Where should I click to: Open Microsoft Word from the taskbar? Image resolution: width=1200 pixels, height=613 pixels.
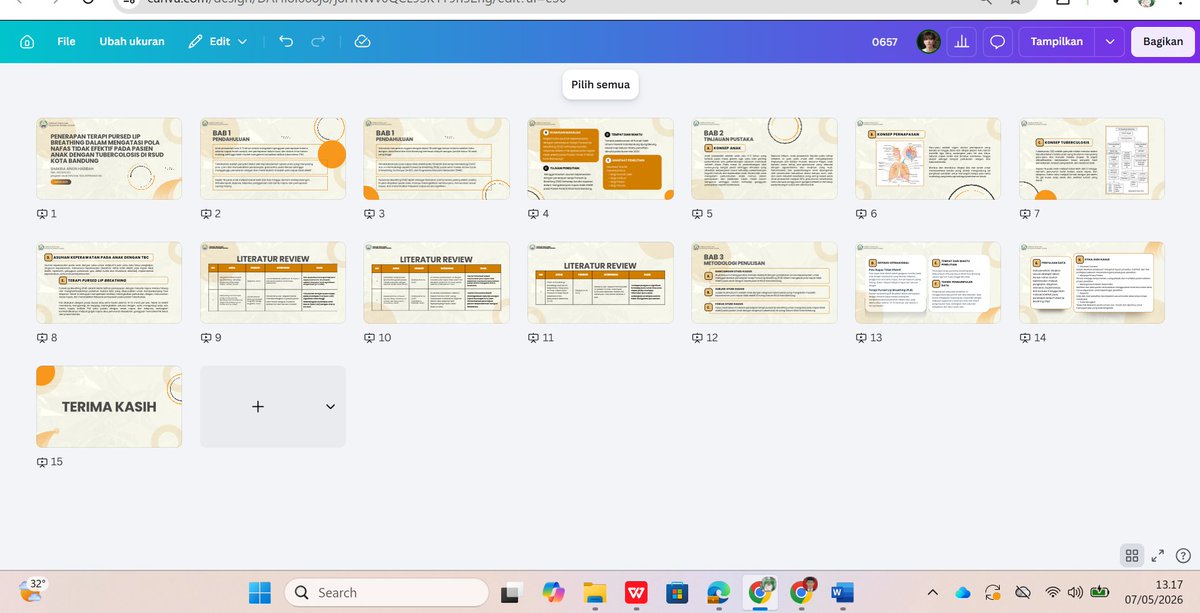tap(840, 592)
